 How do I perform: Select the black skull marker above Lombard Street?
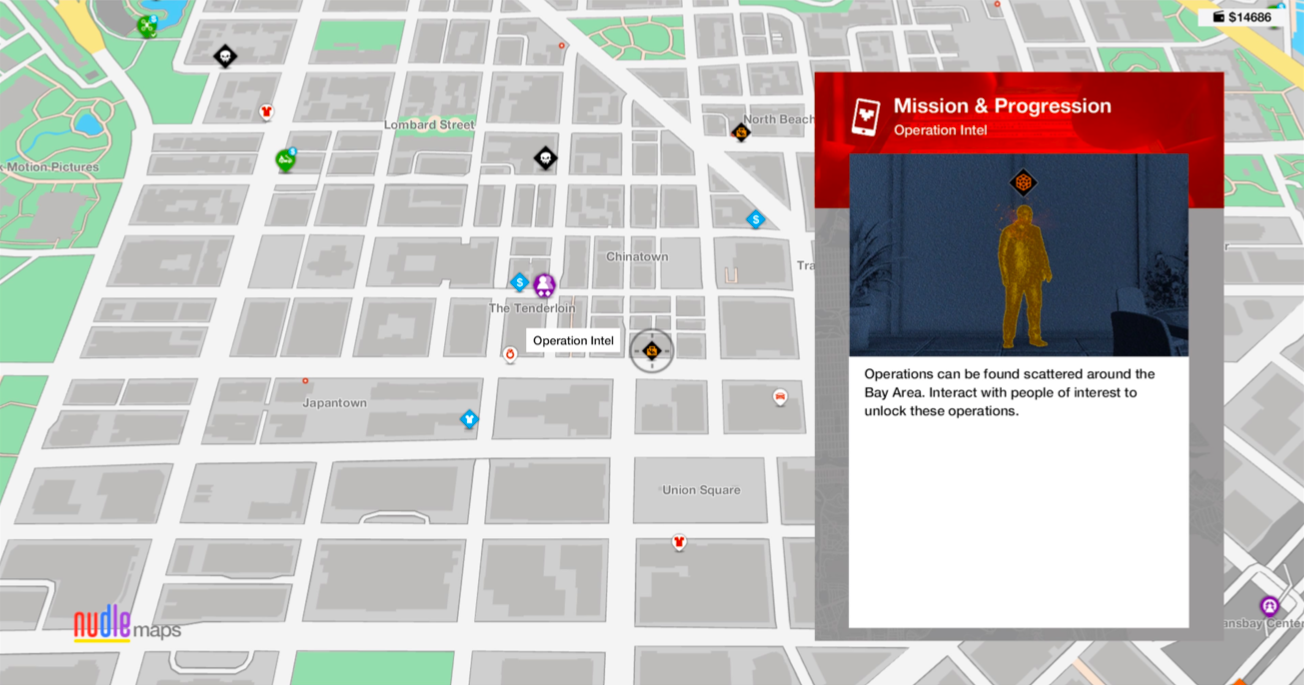pyautogui.click(x=225, y=55)
